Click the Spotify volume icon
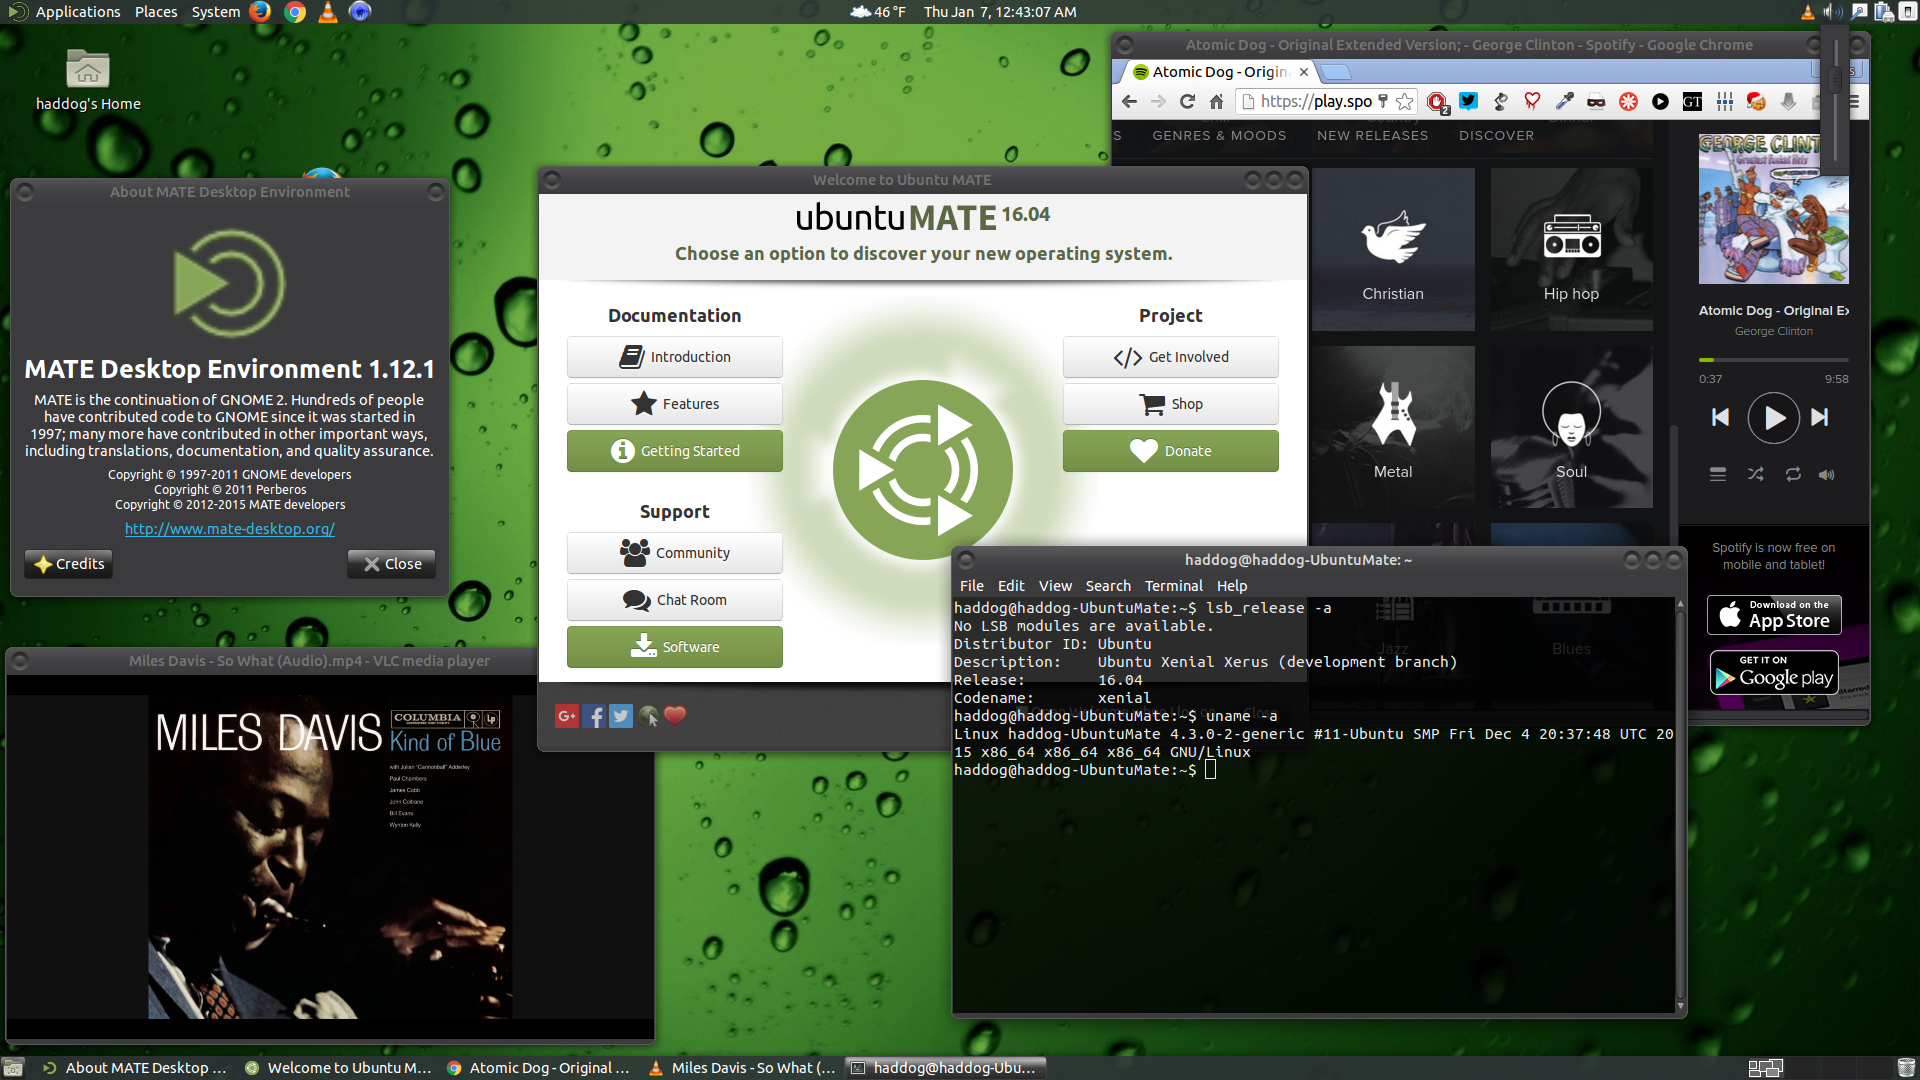Screen dimensions: 1920x1080 coord(1827,475)
